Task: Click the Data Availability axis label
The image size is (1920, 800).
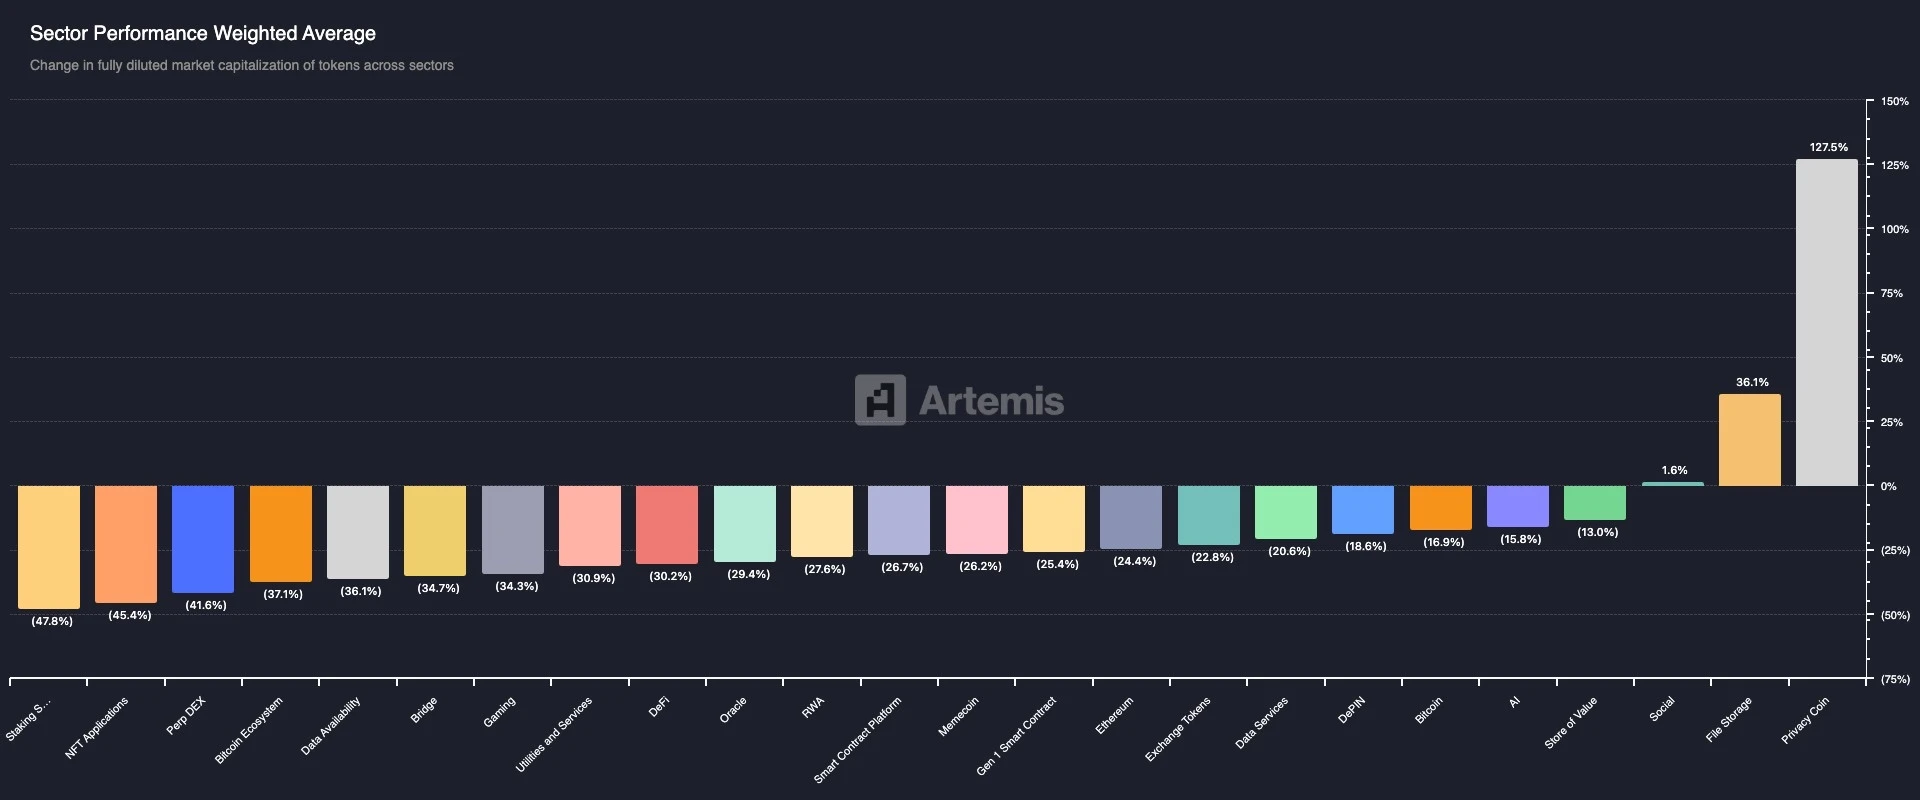Action: [331, 725]
